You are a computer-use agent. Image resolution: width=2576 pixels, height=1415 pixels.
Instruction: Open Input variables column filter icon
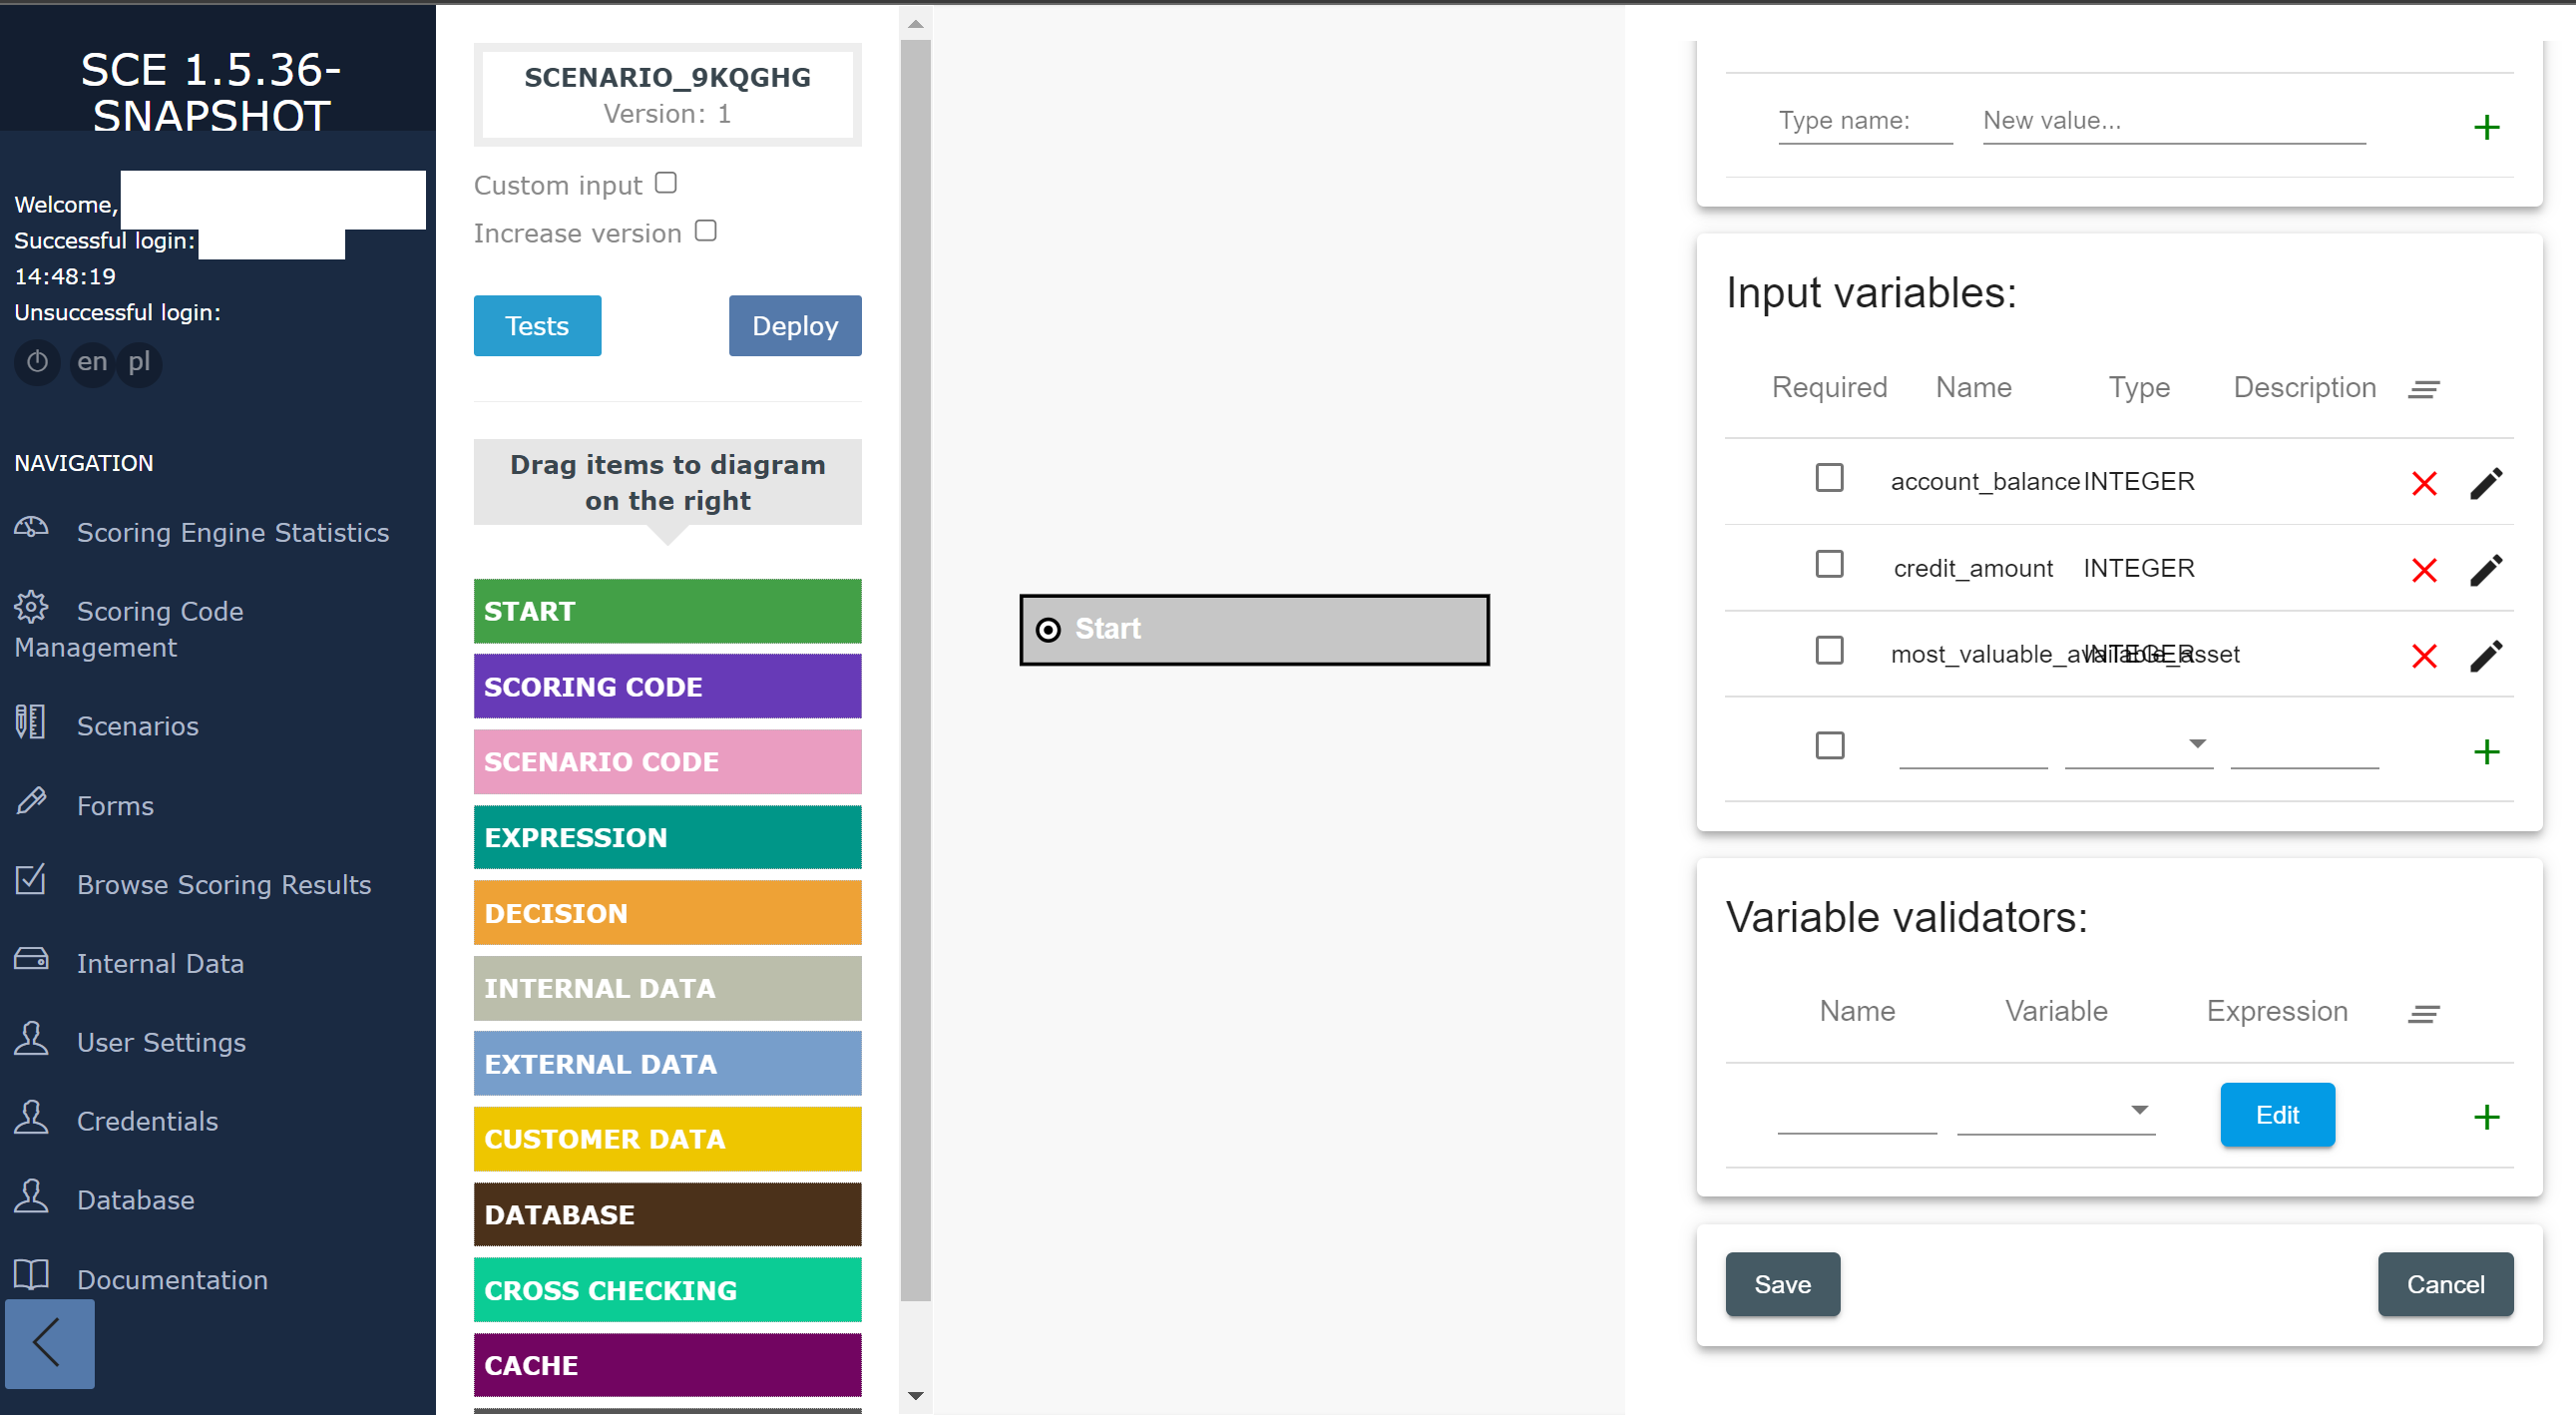(x=2423, y=389)
